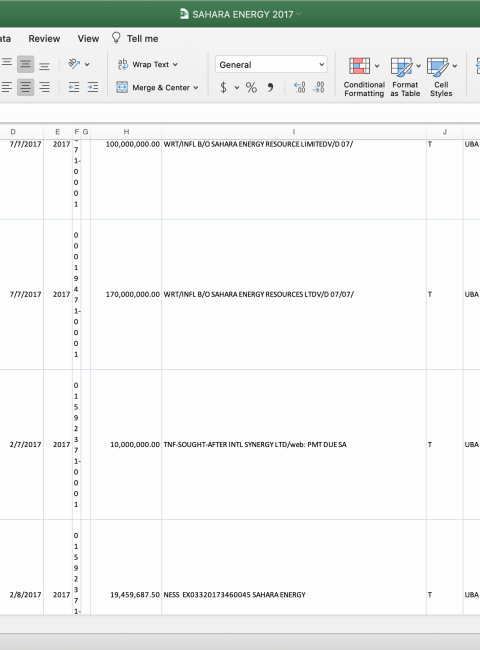The width and height of the screenshot is (480, 650).
Task: Select the TNF-SOUGHT-AFTER INTL SYNERGY cell
Action: (x=293, y=444)
